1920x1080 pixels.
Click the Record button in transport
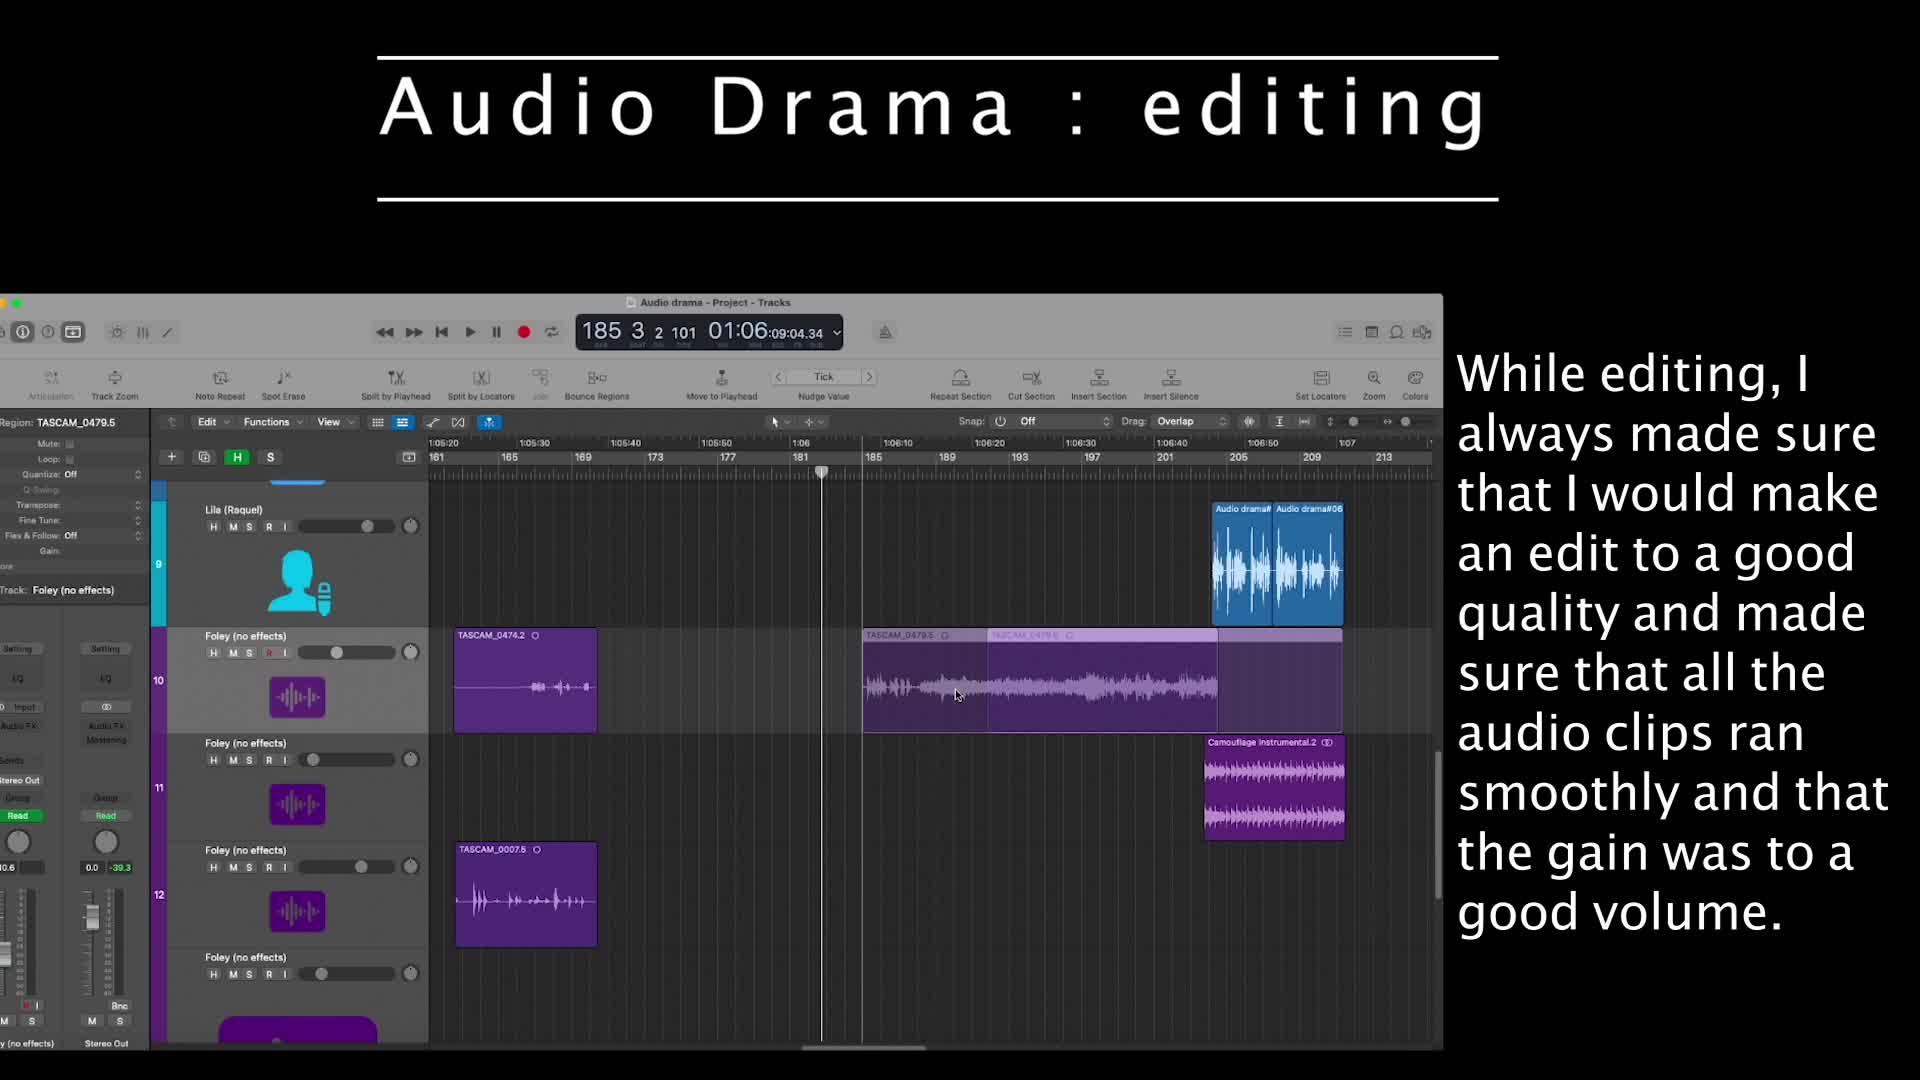(x=524, y=332)
